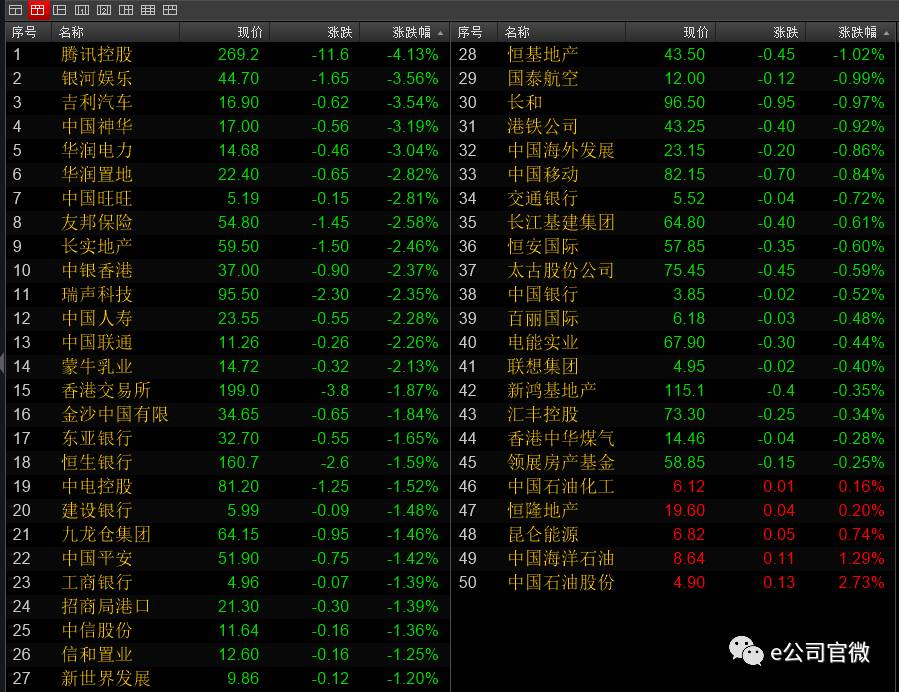The height and width of the screenshot is (692, 899).
Task: Select 华润电力 stock row
Action: coord(228,150)
